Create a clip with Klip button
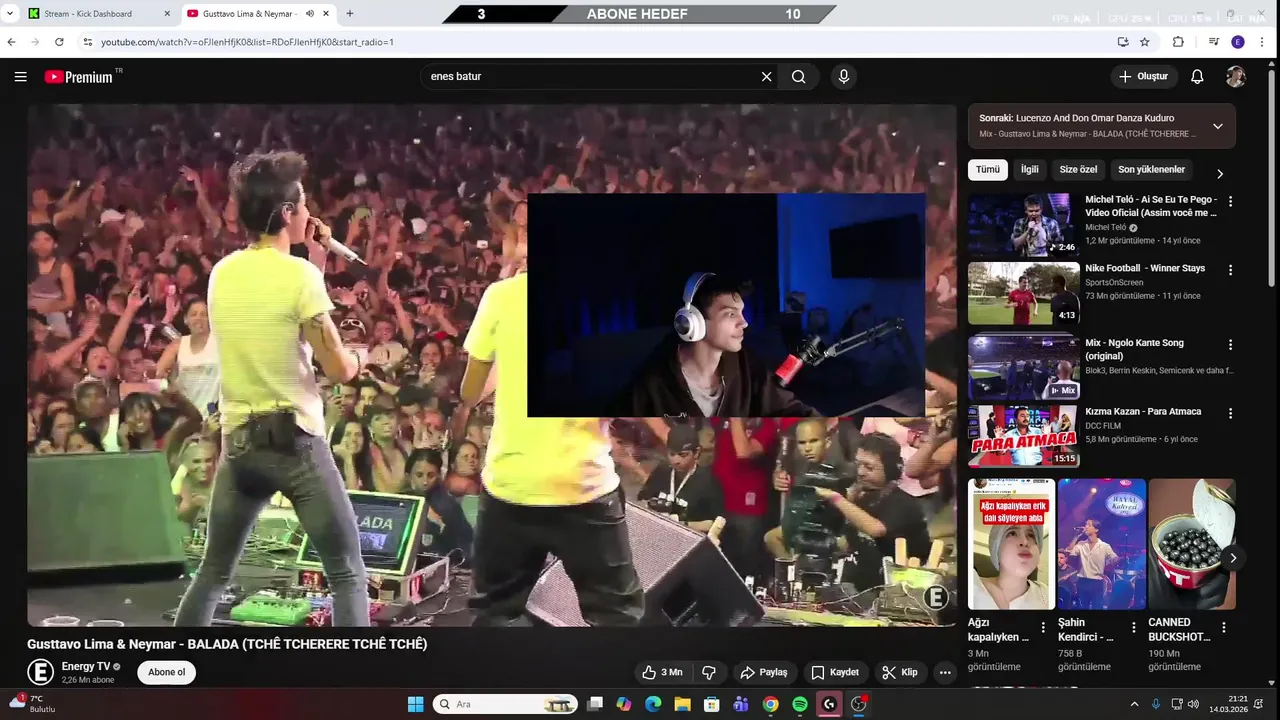Viewport: 1280px width, 720px height. [x=899, y=672]
